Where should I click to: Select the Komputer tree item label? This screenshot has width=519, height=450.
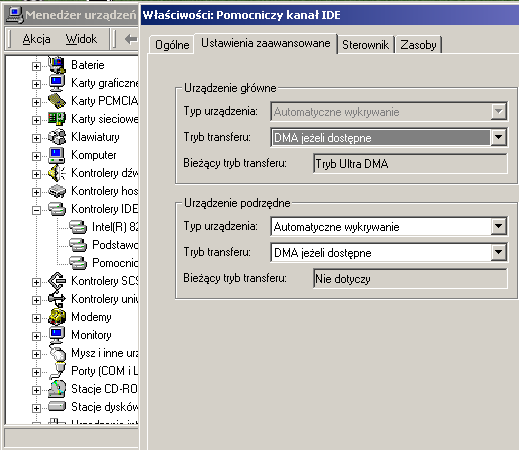tap(94, 155)
